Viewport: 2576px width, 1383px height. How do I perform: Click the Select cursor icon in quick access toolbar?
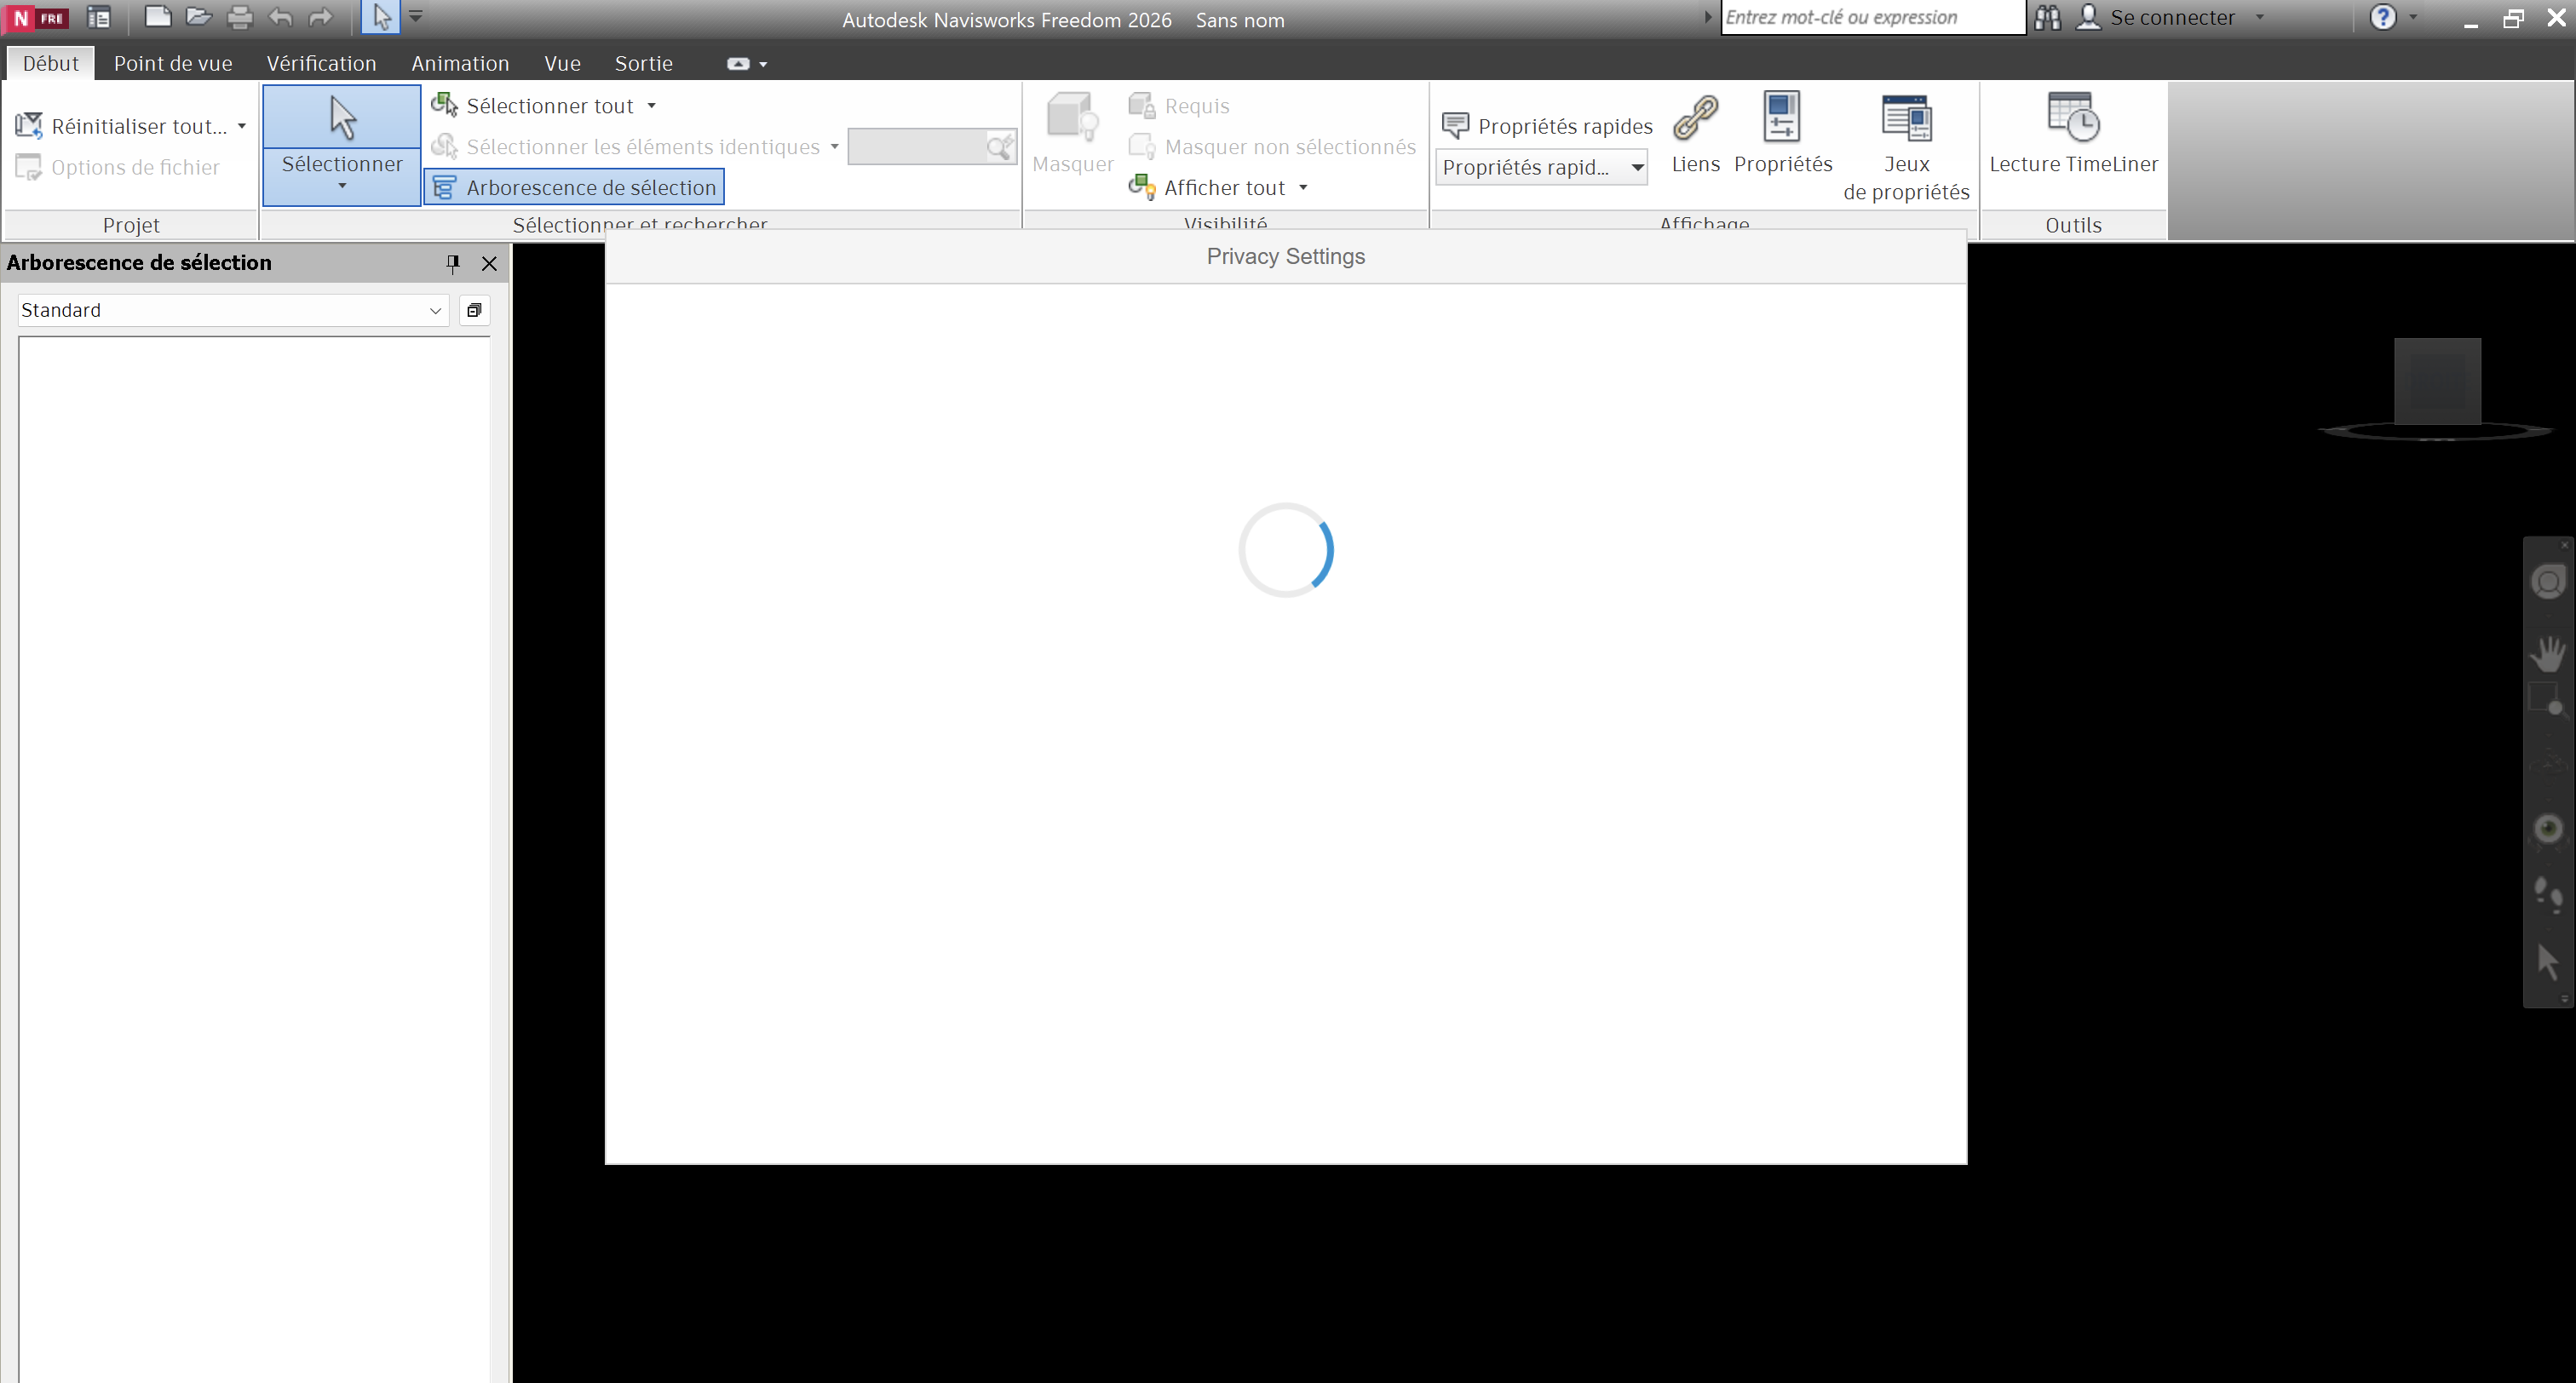(381, 17)
